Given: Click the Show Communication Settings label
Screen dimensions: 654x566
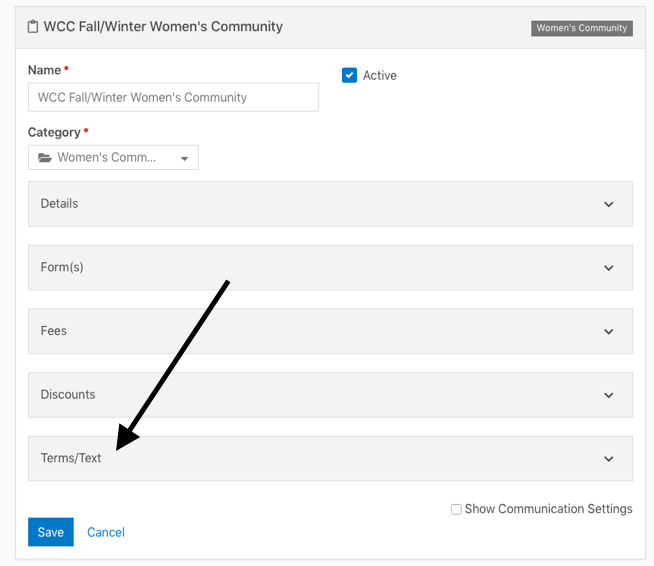Looking at the screenshot, I should (x=548, y=509).
